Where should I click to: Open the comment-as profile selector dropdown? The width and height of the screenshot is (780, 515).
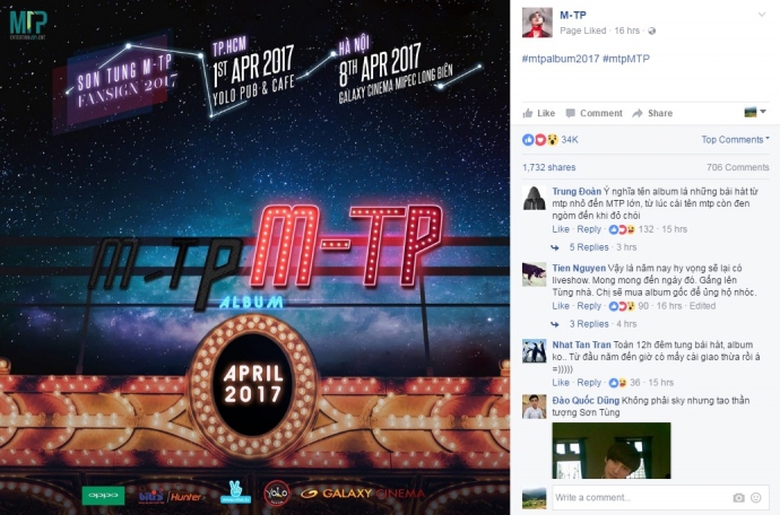click(x=755, y=112)
